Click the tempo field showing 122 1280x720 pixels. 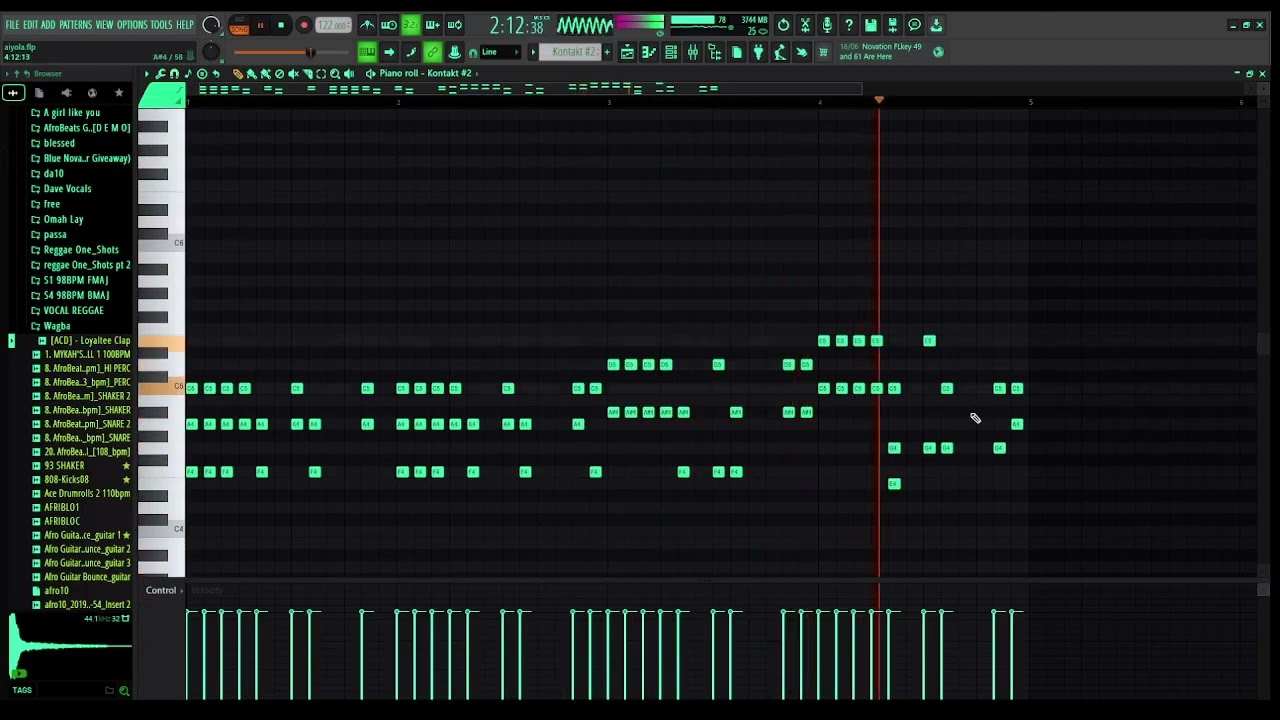pyautogui.click(x=333, y=25)
